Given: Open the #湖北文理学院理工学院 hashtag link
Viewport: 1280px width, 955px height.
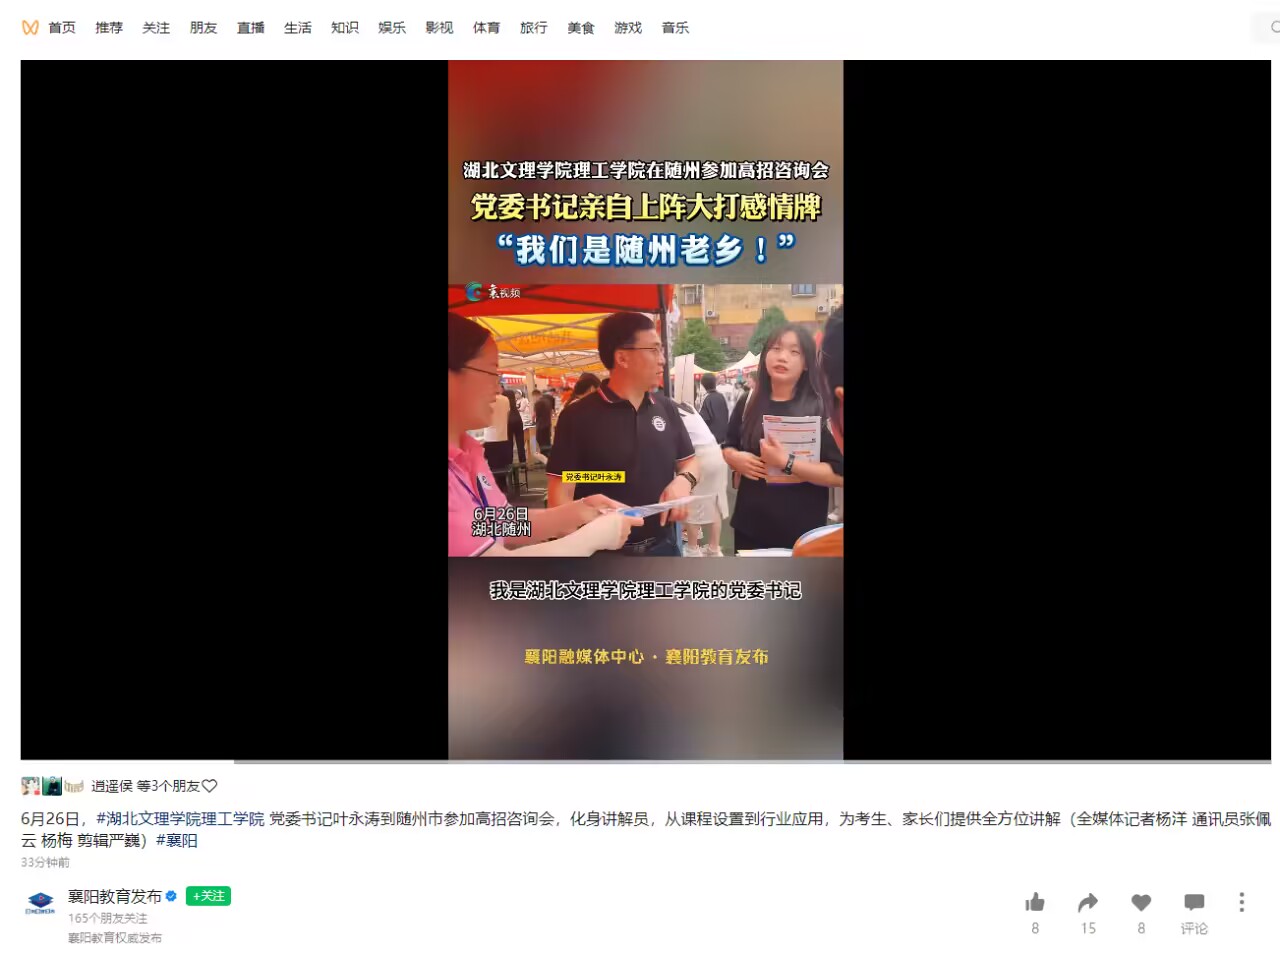Looking at the screenshot, I should [x=180, y=819].
